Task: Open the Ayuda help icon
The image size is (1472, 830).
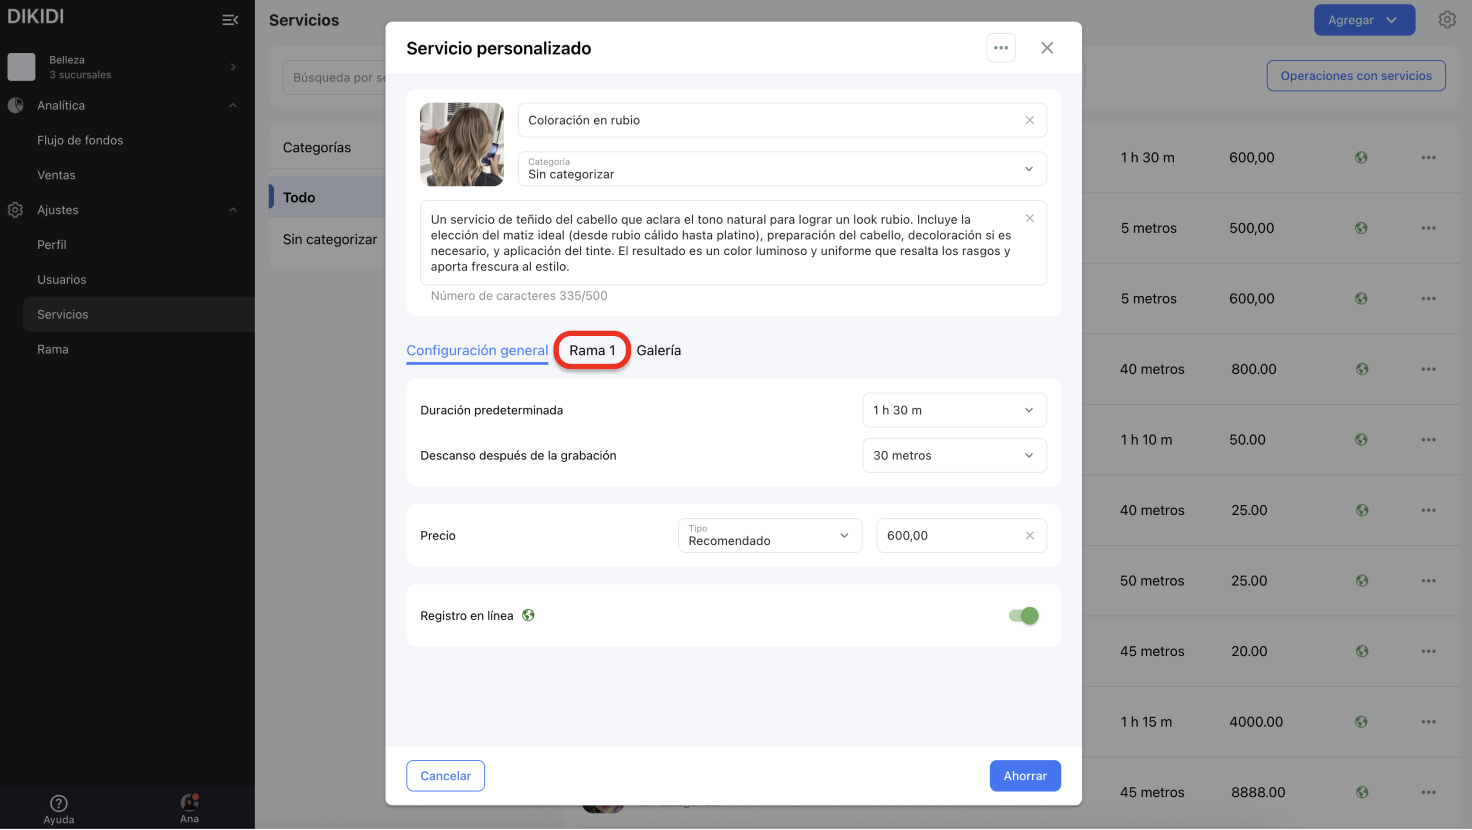Action: (x=59, y=808)
